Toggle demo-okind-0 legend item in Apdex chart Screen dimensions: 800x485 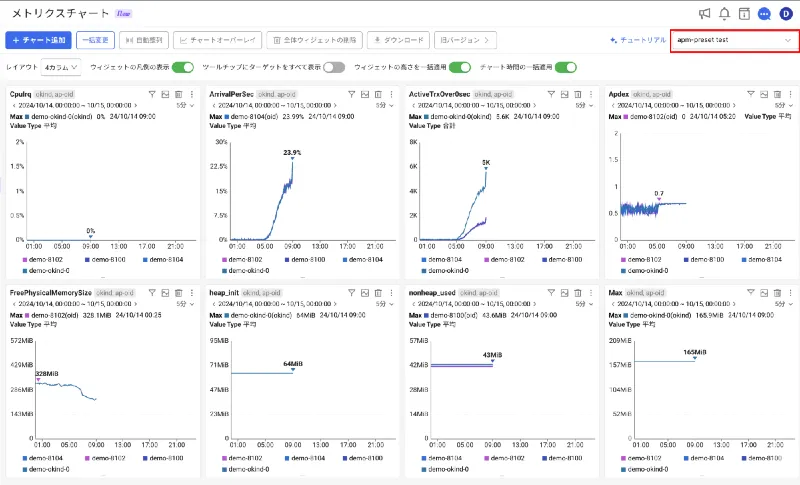click(644, 271)
